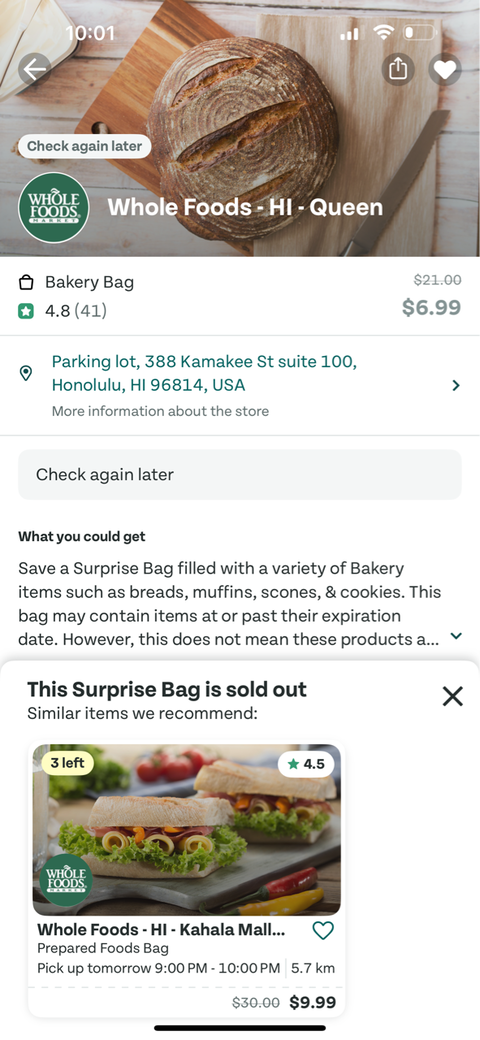Close the sold out recommendation panel
Viewport: 480px width, 1040px height.
pyautogui.click(x=452, y=696)
